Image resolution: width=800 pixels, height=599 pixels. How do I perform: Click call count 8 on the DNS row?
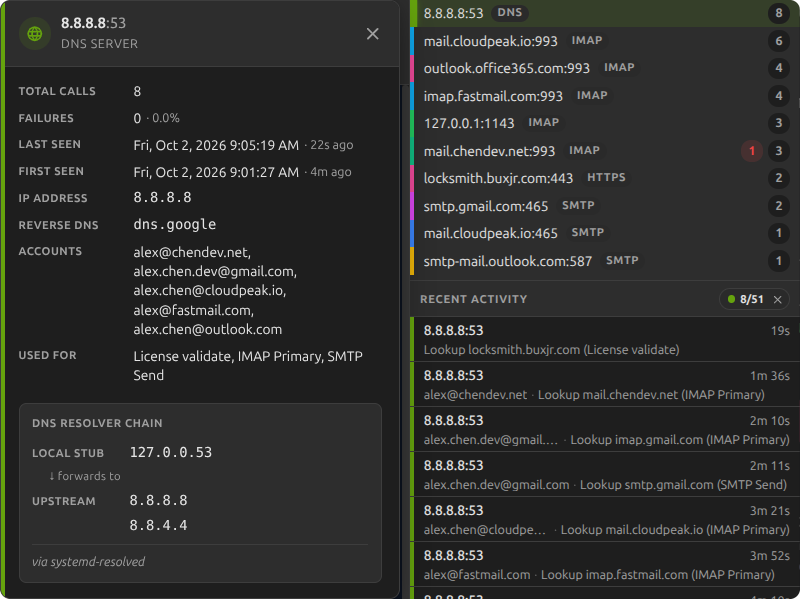click(779, 13)
